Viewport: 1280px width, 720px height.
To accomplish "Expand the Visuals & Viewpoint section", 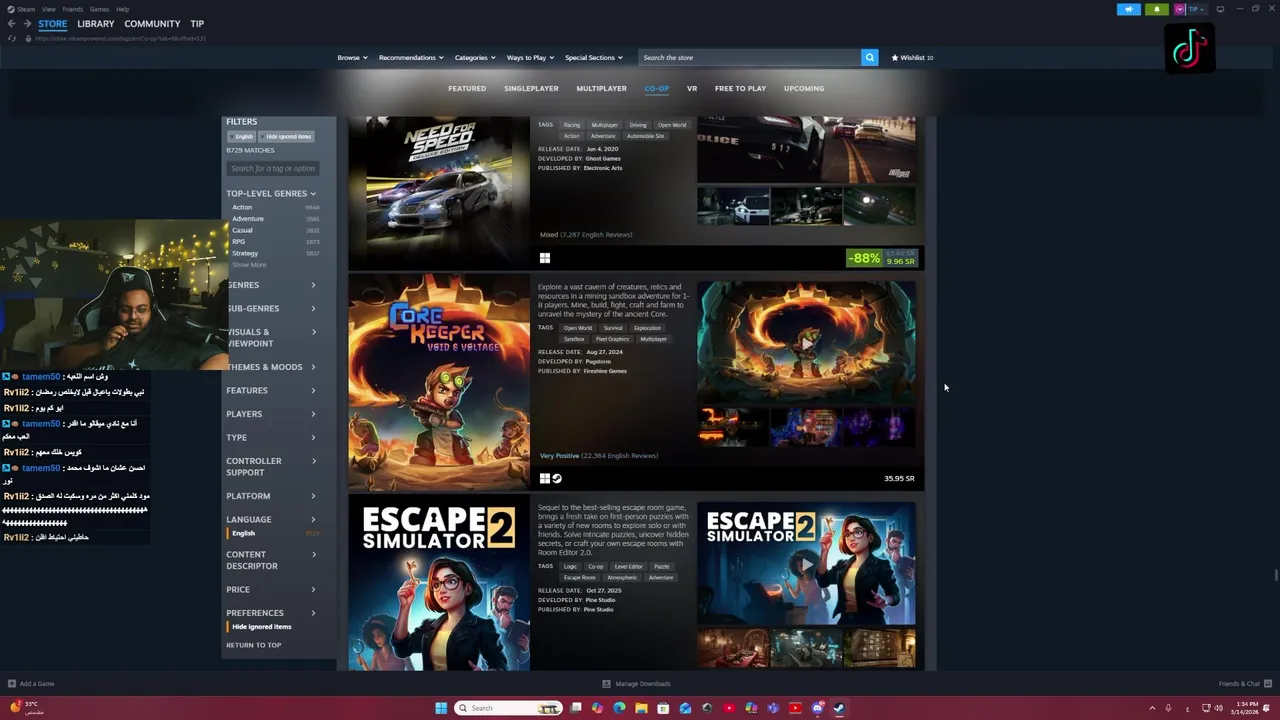I will (271, 338).
